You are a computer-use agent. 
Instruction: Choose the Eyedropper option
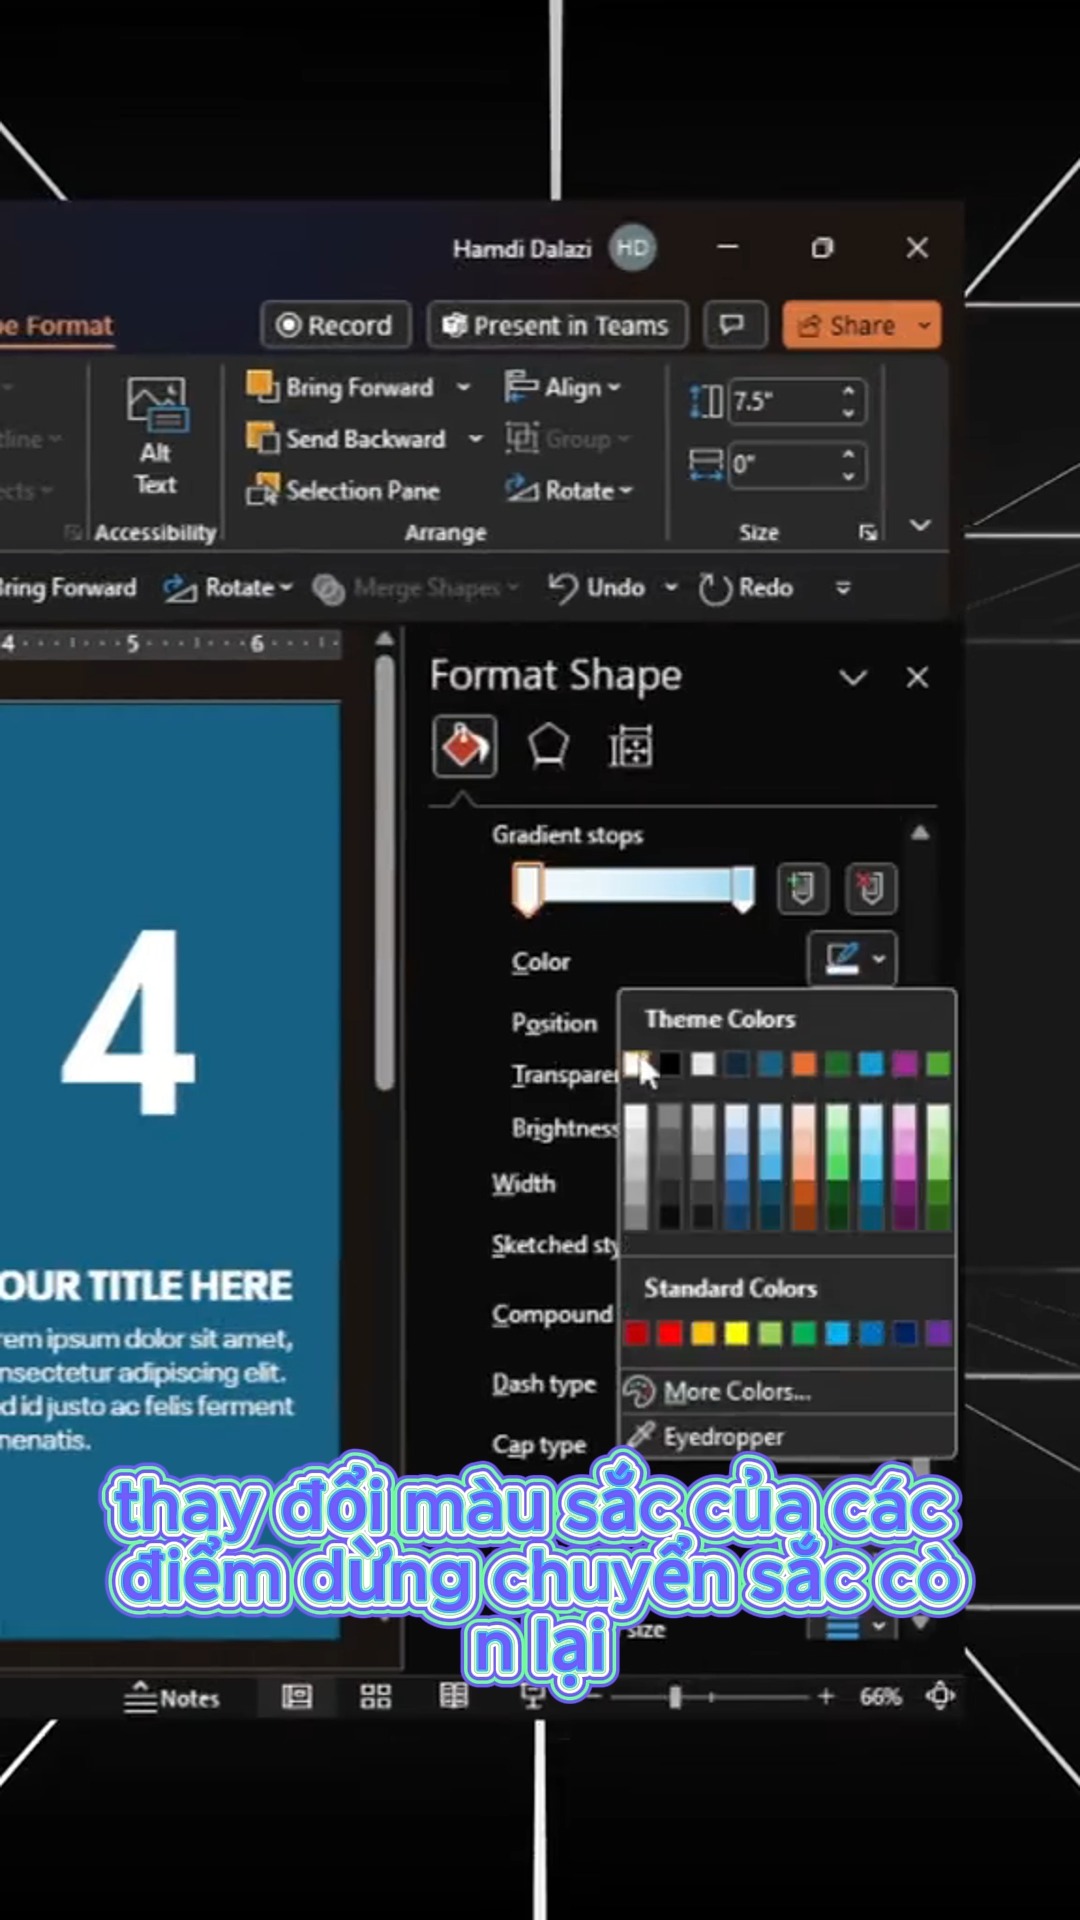point(788,1436)
